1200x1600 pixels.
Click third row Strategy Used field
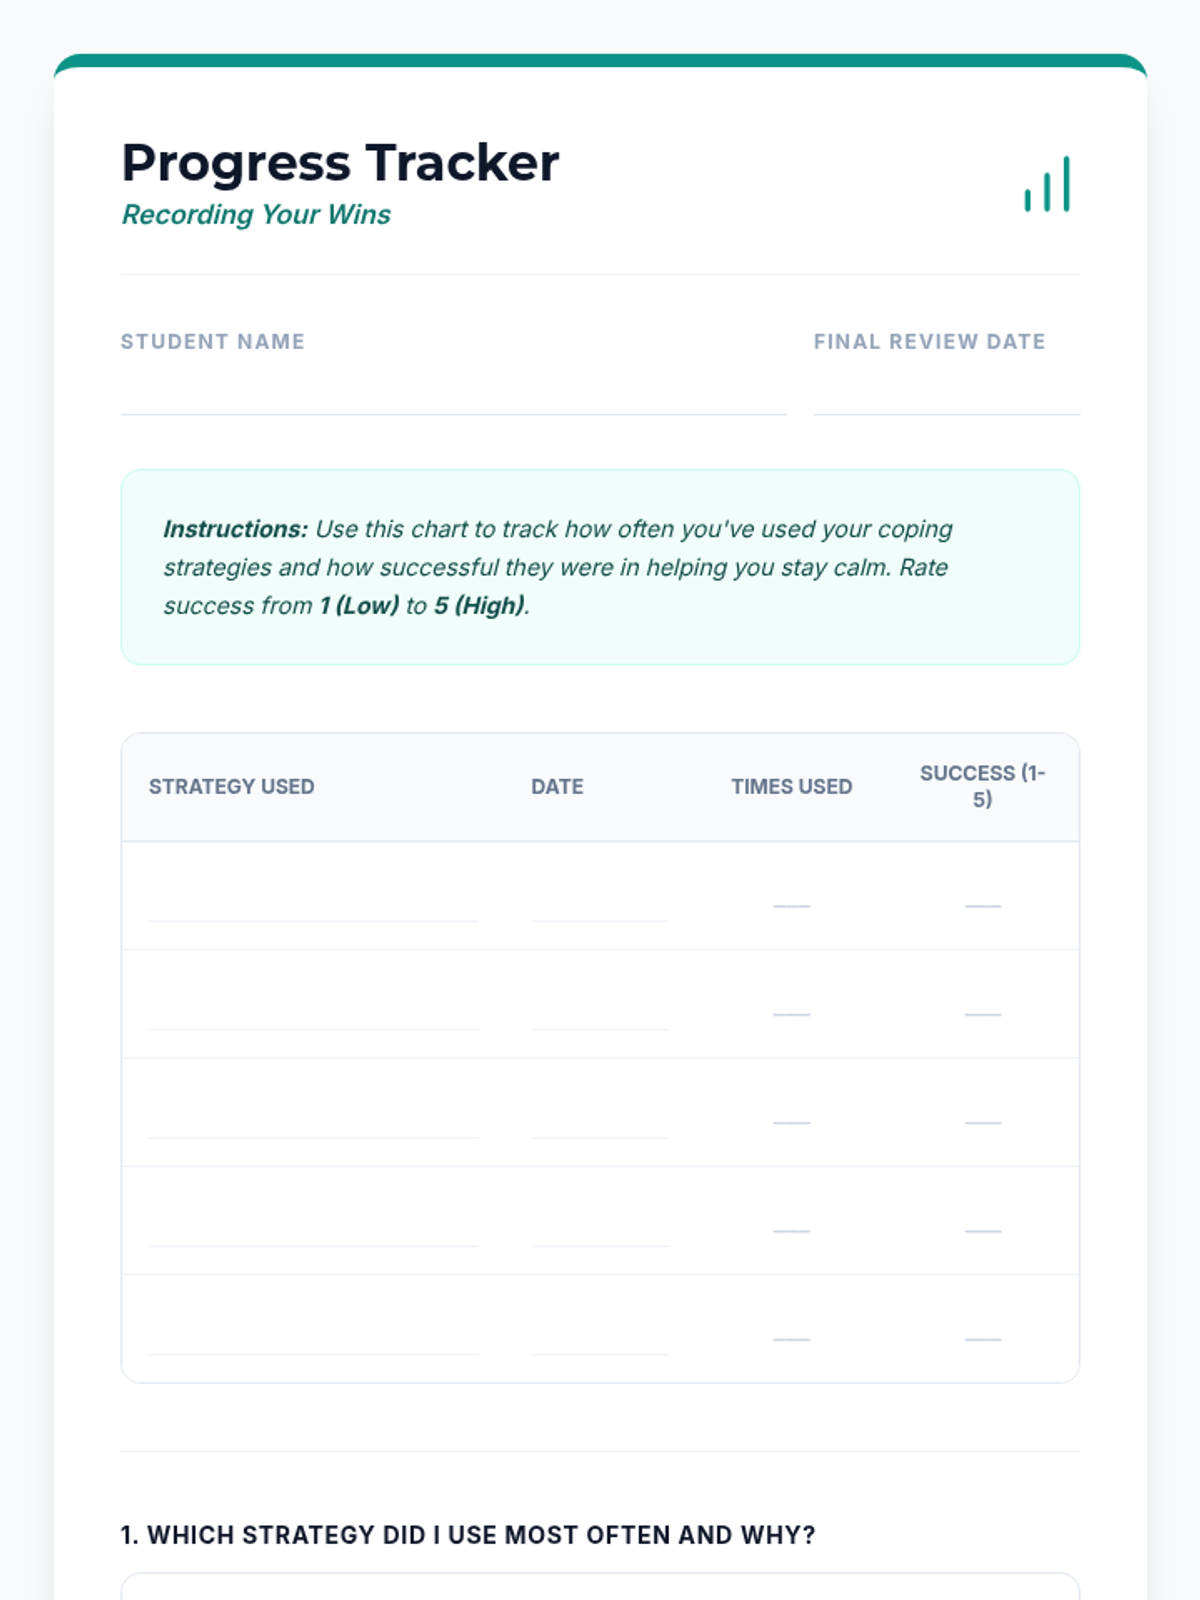313,1118
